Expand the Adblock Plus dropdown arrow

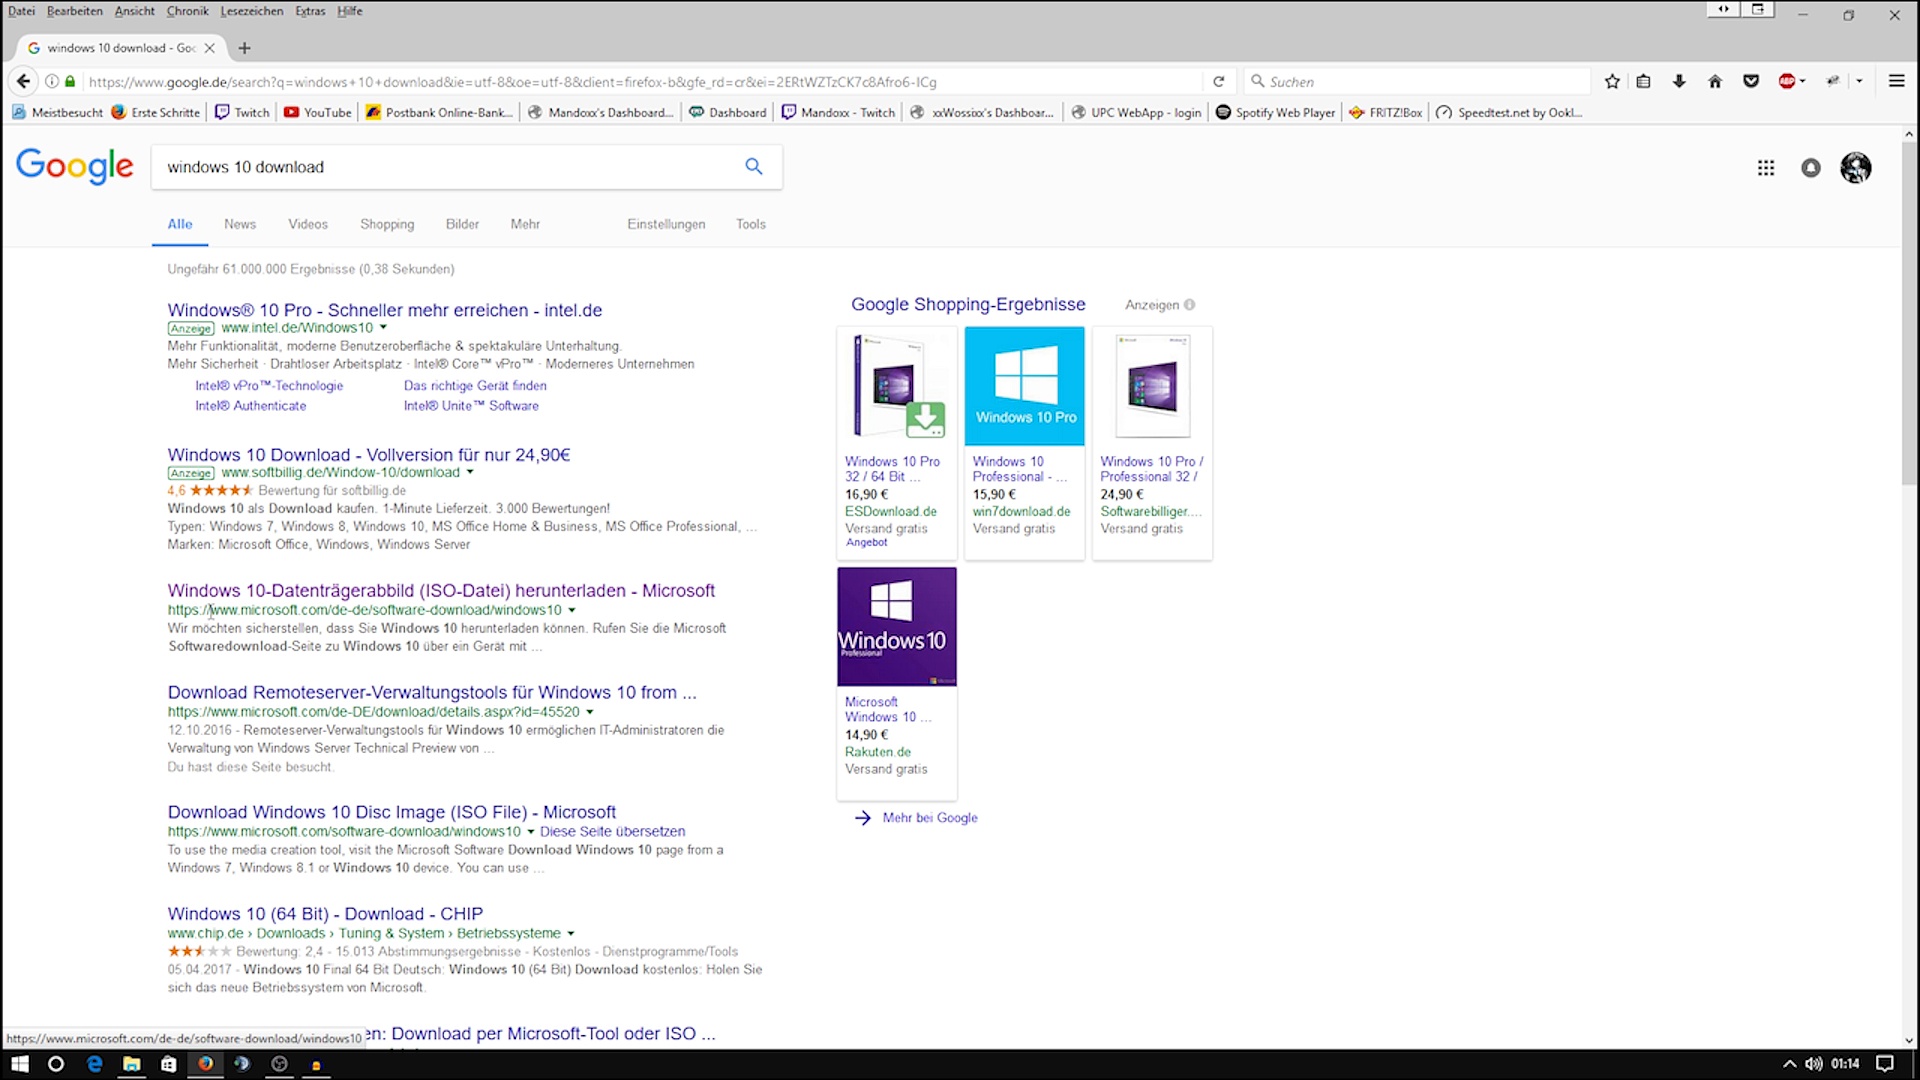click(x=1803, y=82)
